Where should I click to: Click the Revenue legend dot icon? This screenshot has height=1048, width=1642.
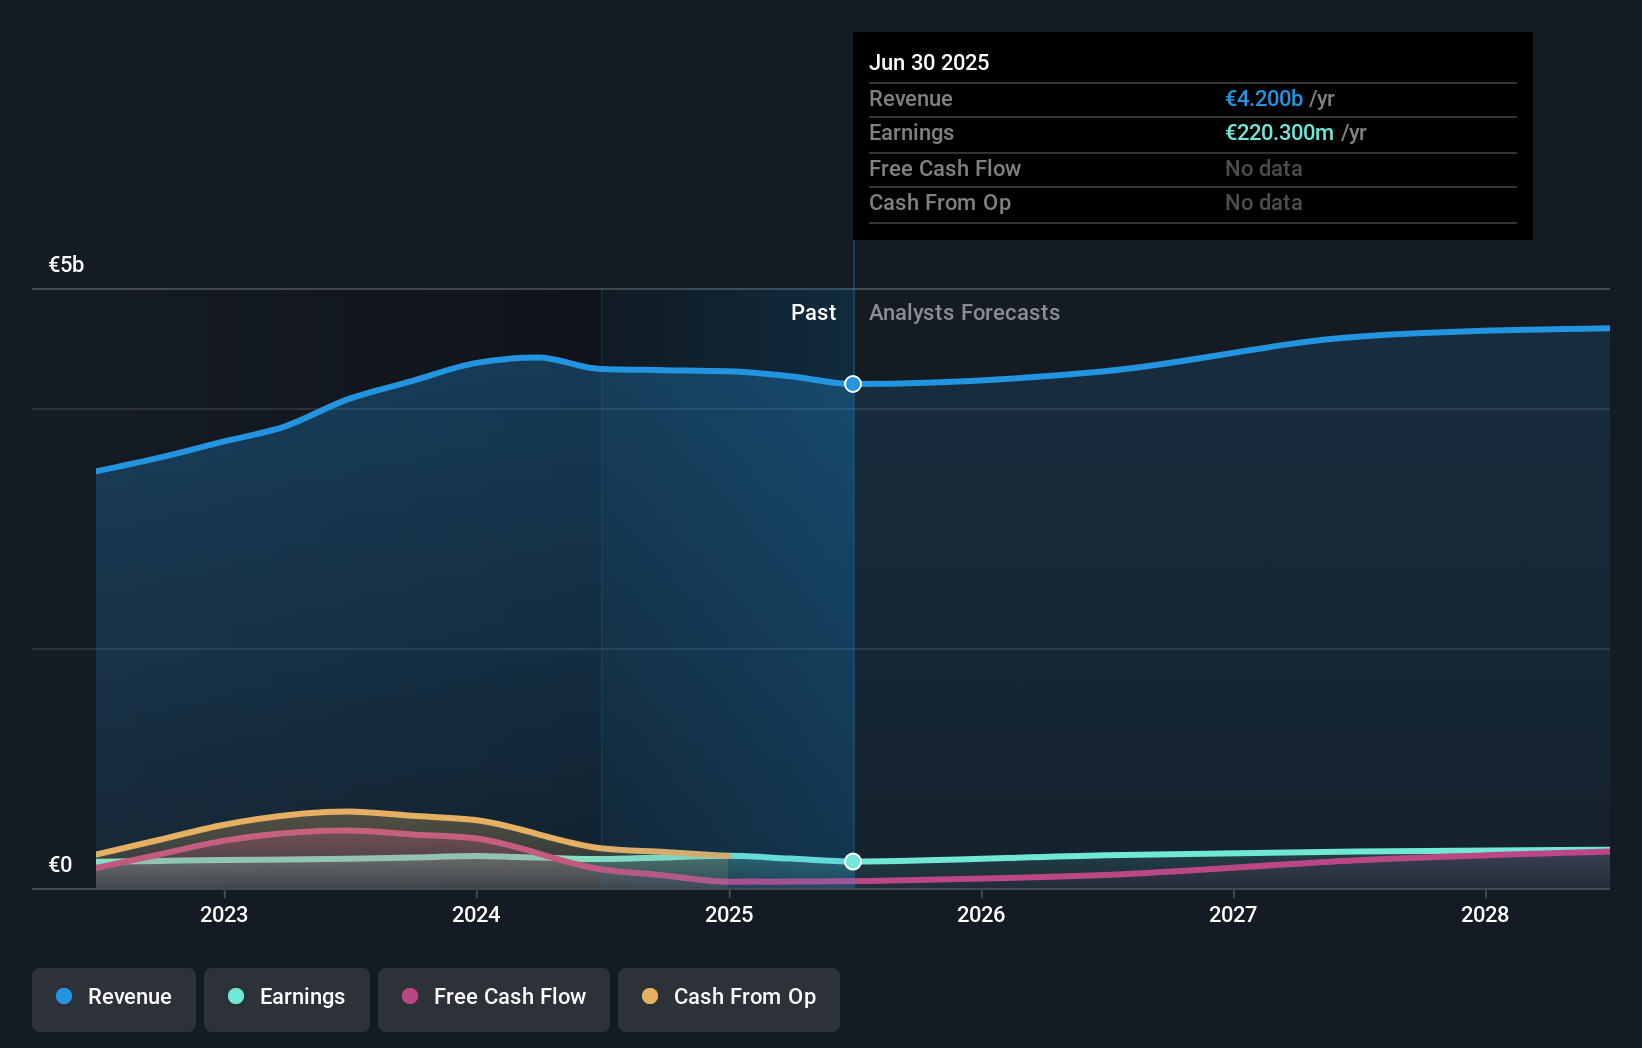click(64, 997)
